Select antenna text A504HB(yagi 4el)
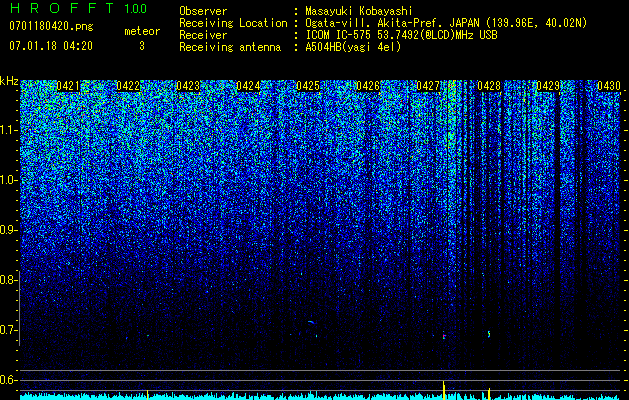 pyautogui.click(x=353, y=47)
